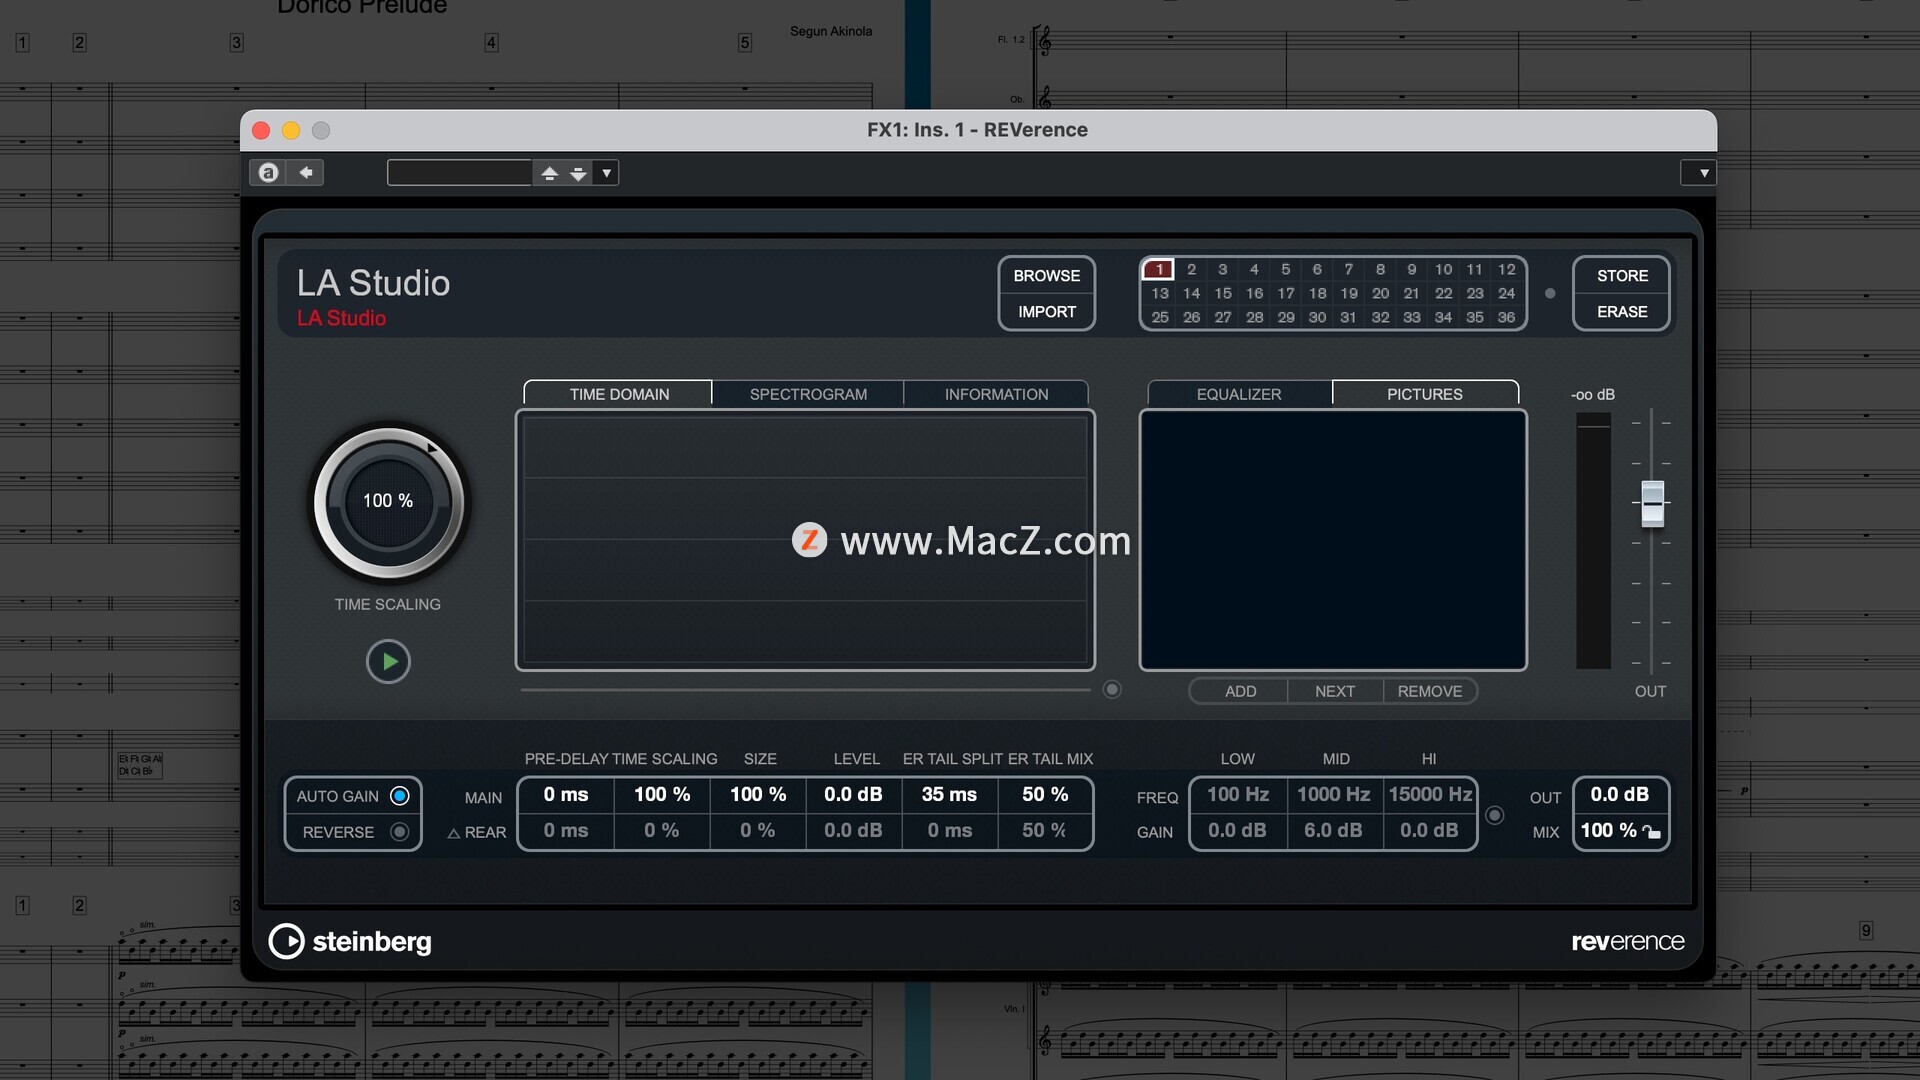Screen dimensions: 1920x1080
Task: Click REAR pre-delay 0 ms value
Action: [565, 830]
